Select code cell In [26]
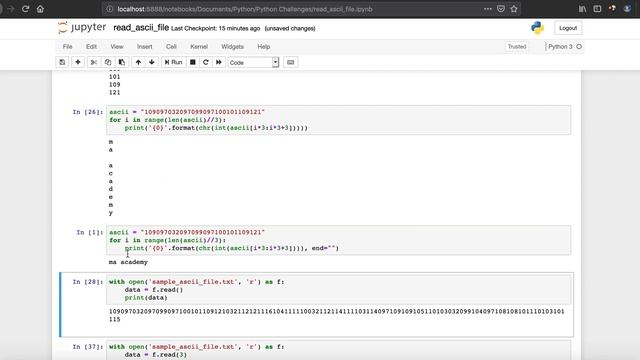640x360 pixels. coord(338,120)
